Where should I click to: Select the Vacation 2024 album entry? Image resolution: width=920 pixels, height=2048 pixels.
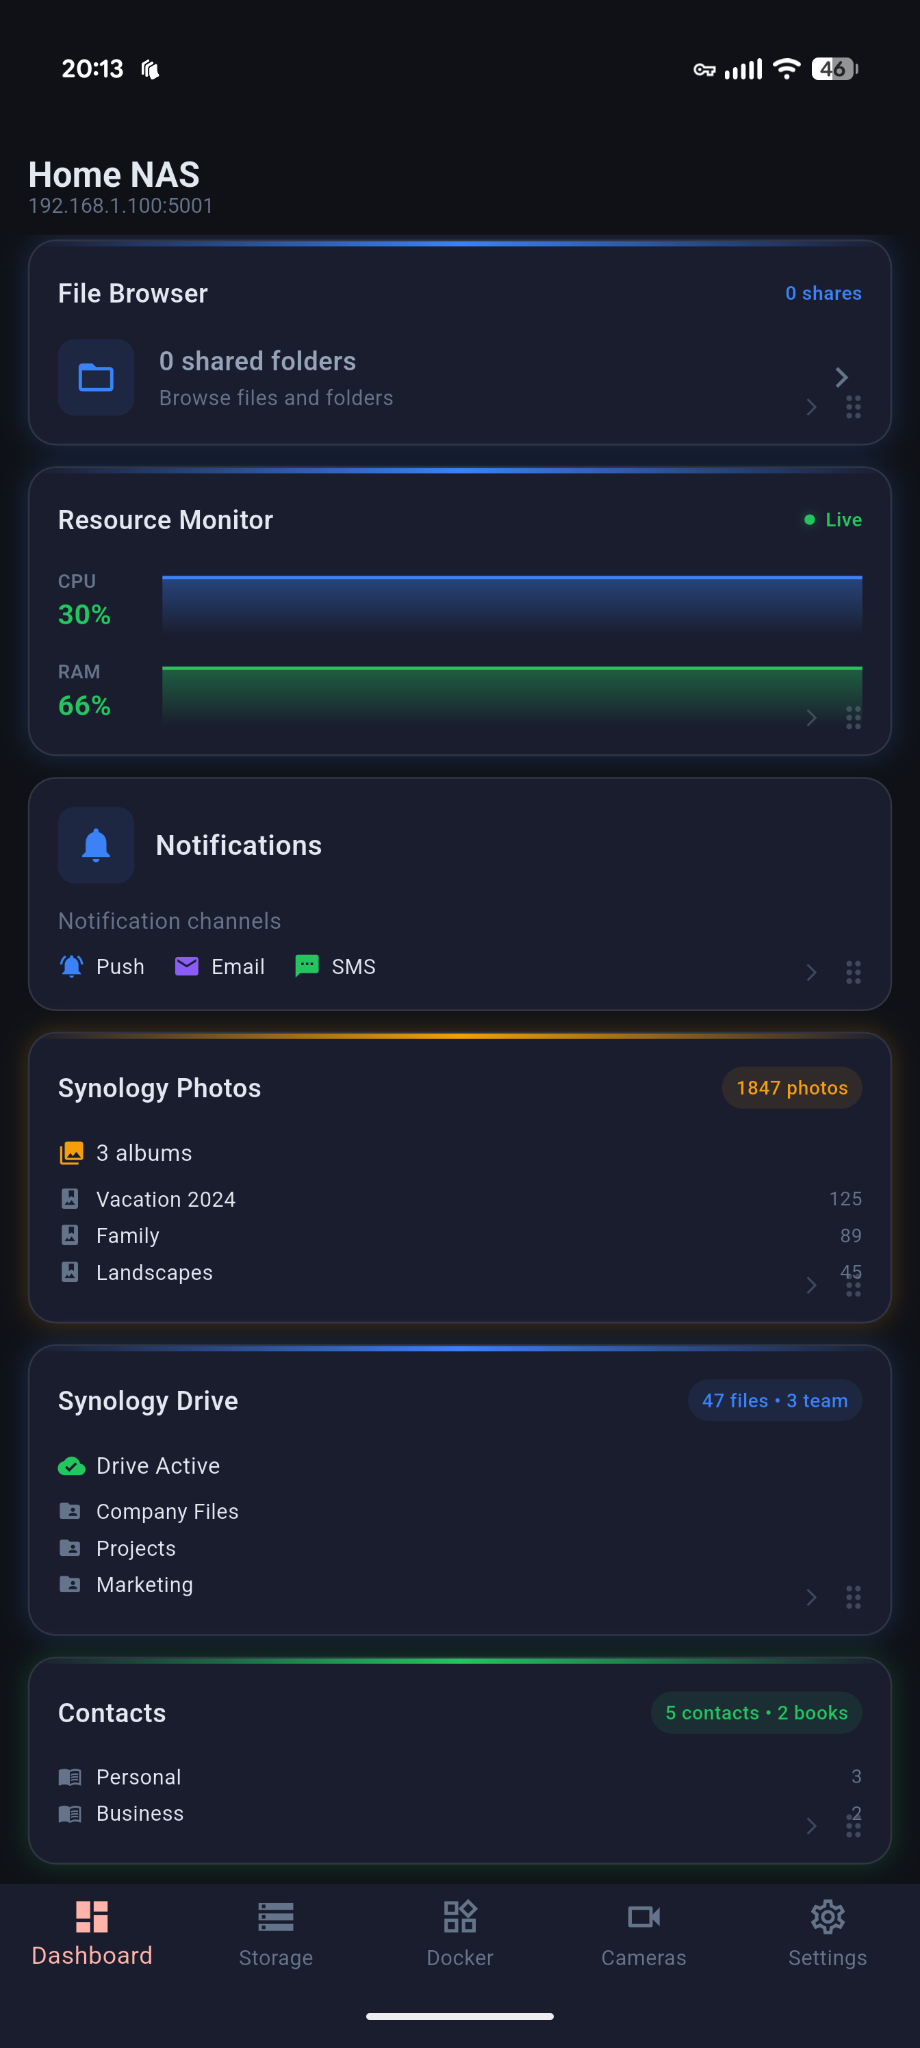pos(165,1199)
